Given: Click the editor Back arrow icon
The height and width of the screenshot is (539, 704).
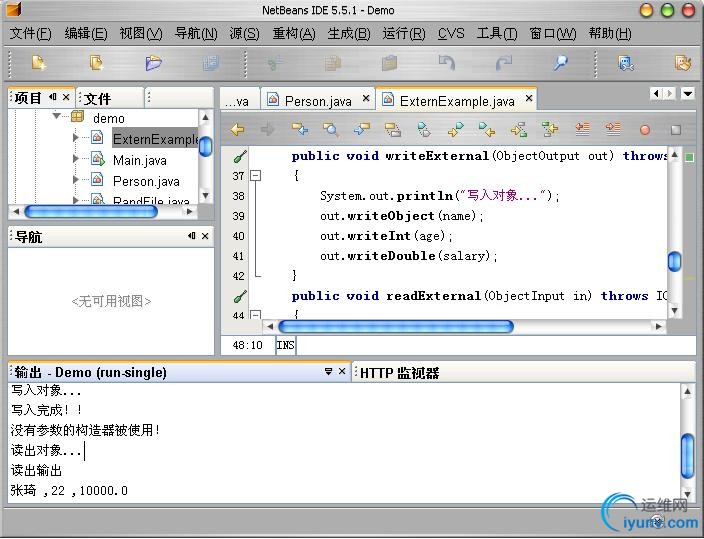Looking at the screenshot, I should pos(238,129).
